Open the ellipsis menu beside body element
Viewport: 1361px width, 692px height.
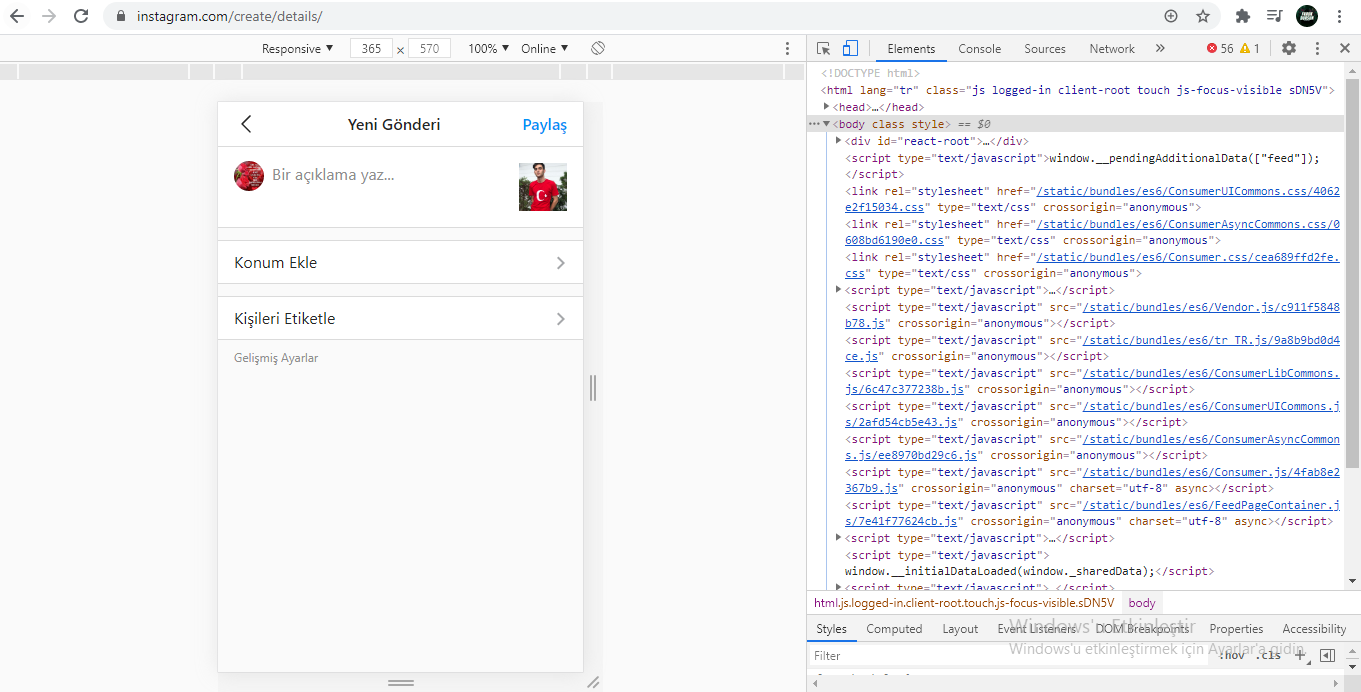click(x=814, y=124)
